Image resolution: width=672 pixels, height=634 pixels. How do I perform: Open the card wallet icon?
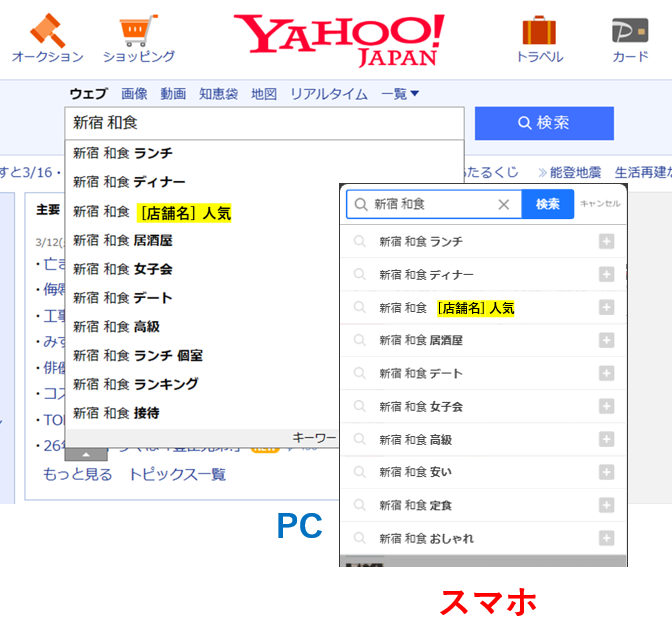(630, 30)
